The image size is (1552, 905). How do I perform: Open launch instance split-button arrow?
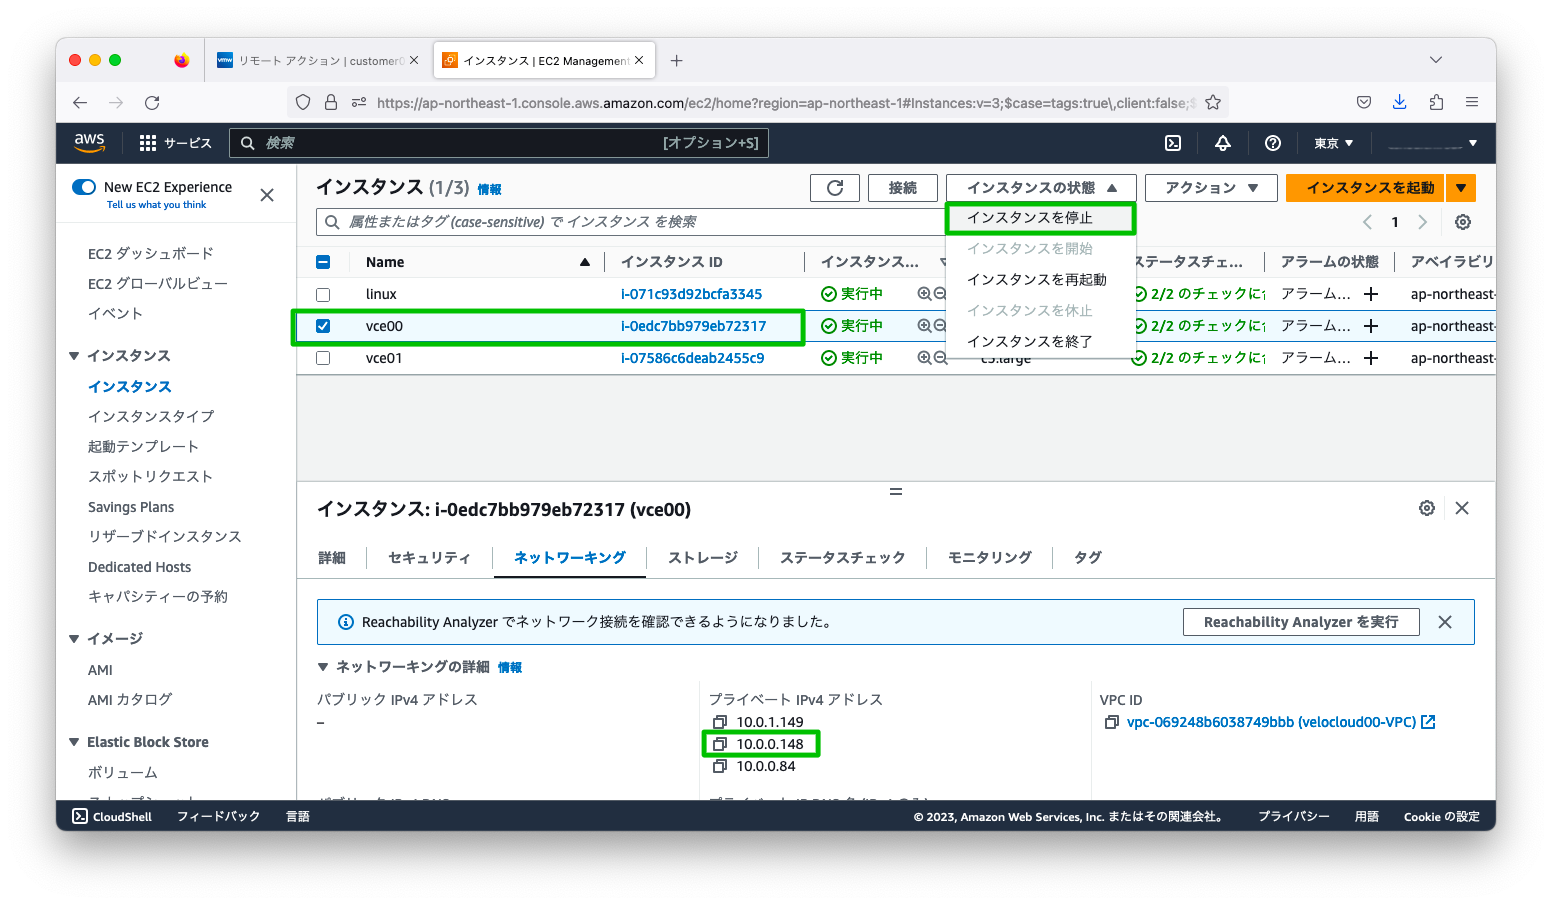point(1462,188)
